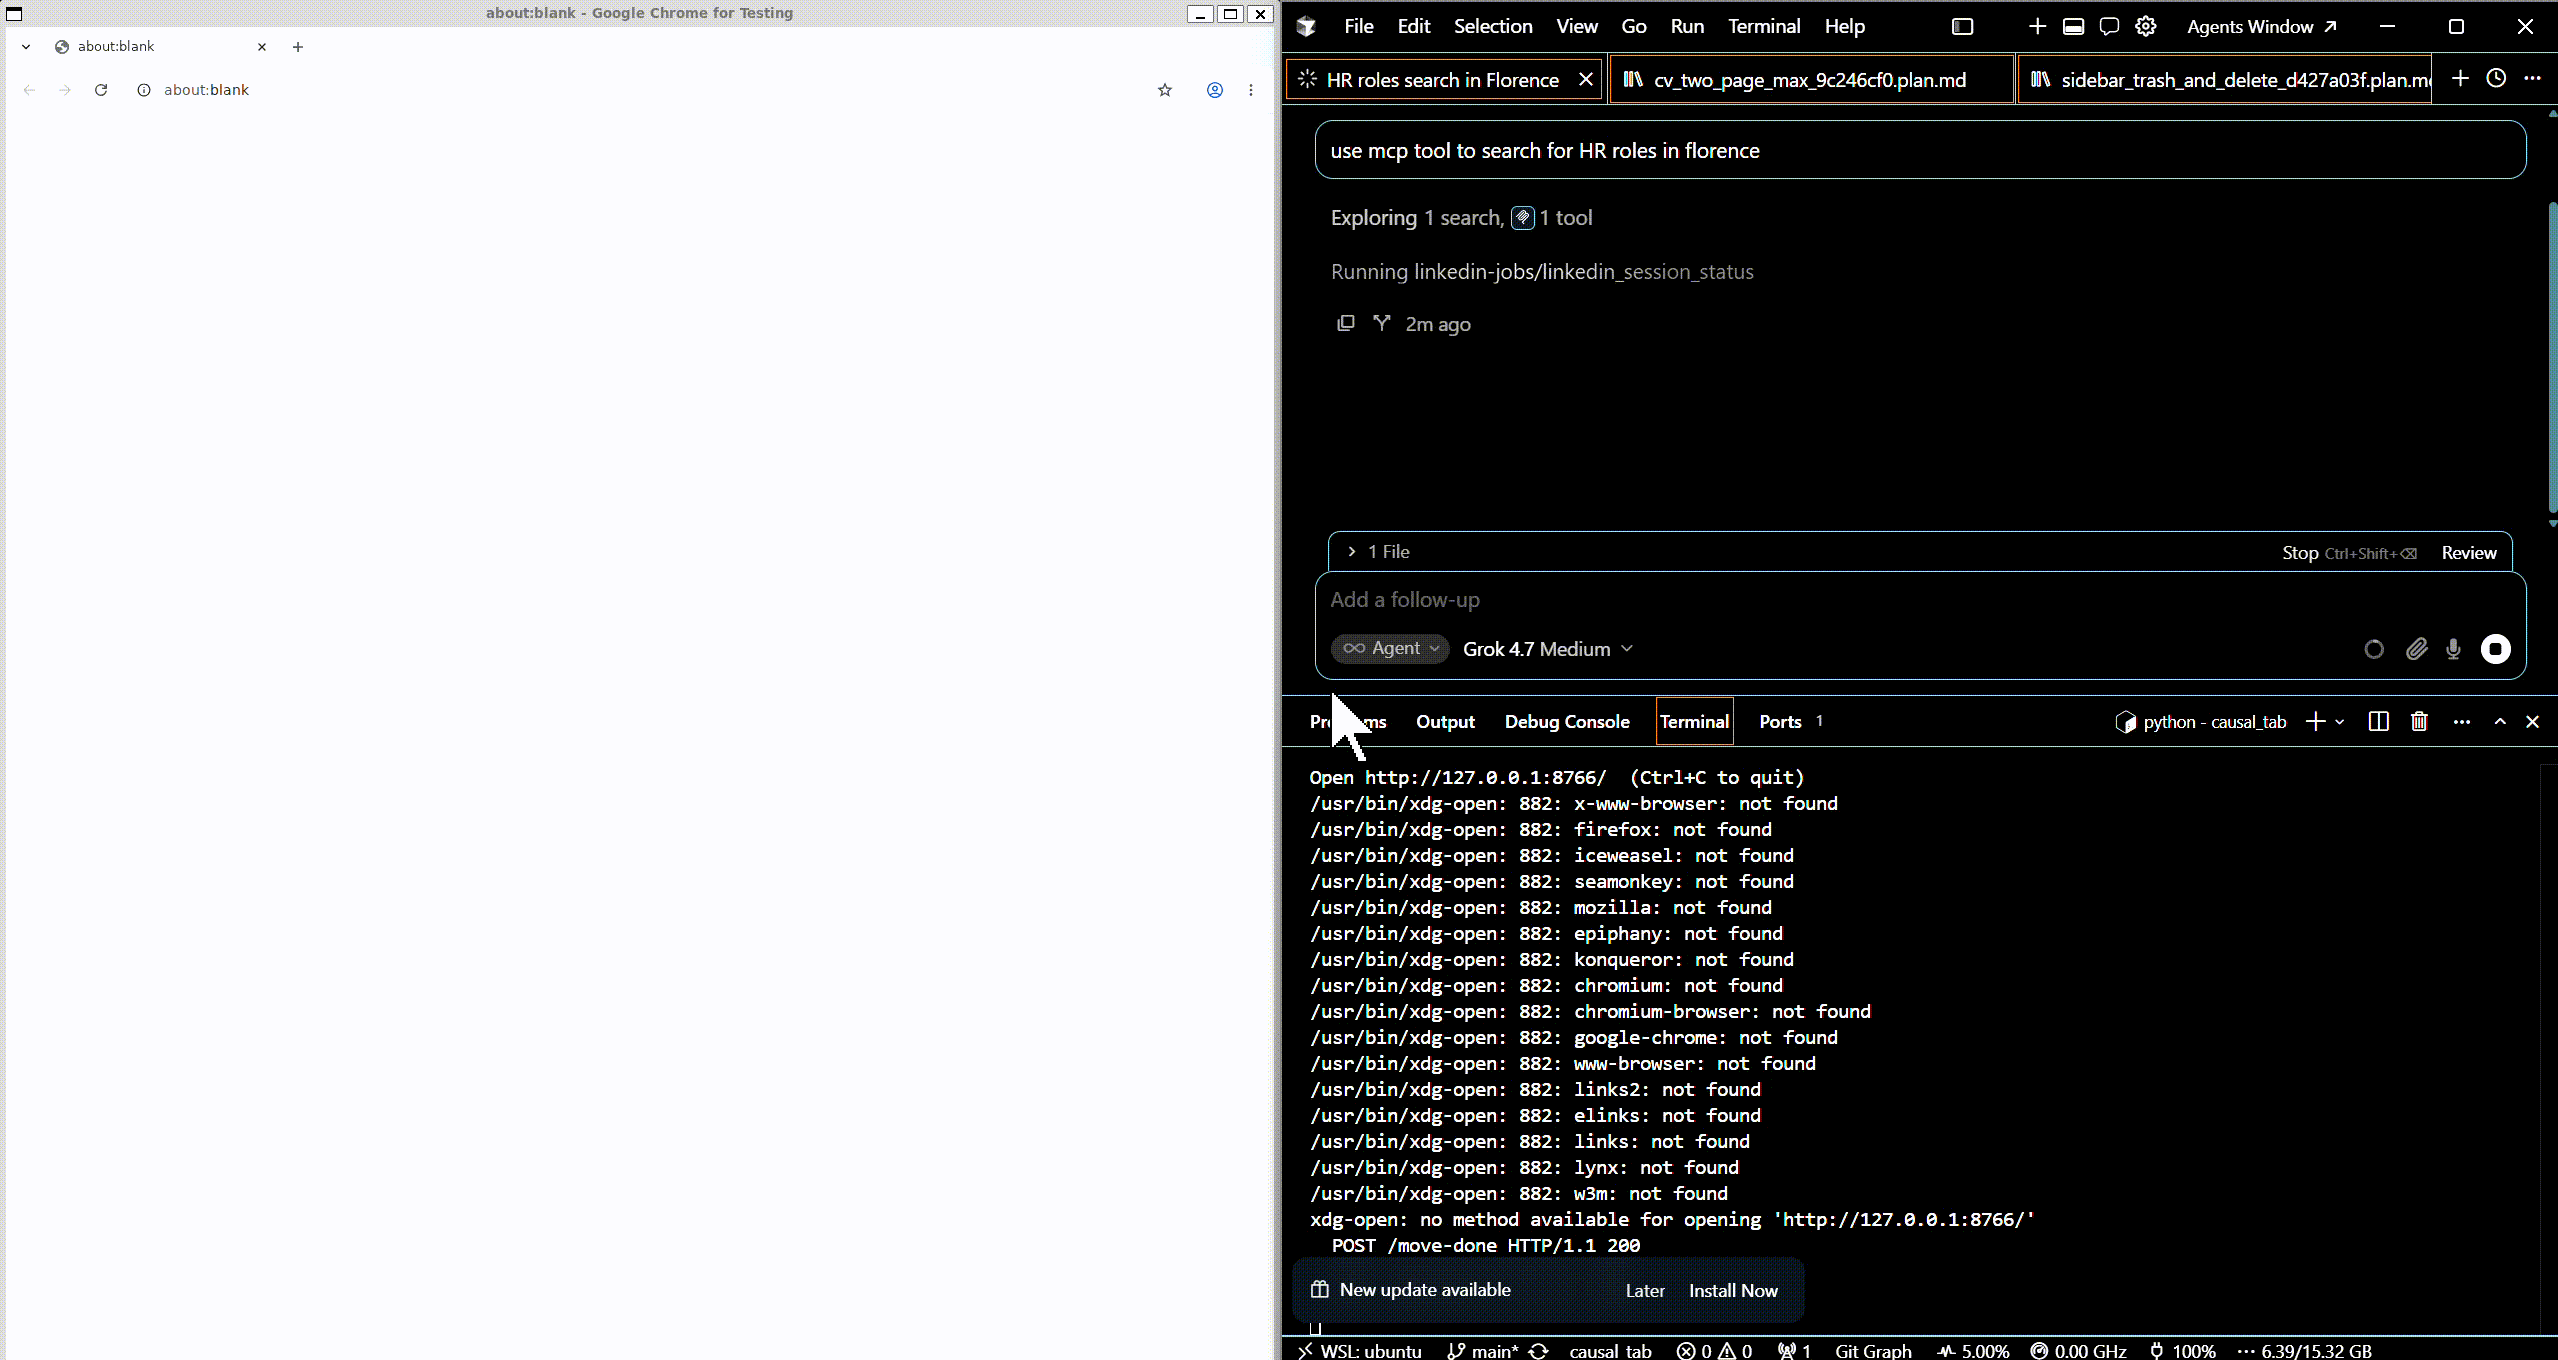Open Chrome profile avatar menu
Screen dimensions: 2558x1360
[1215, 90]
